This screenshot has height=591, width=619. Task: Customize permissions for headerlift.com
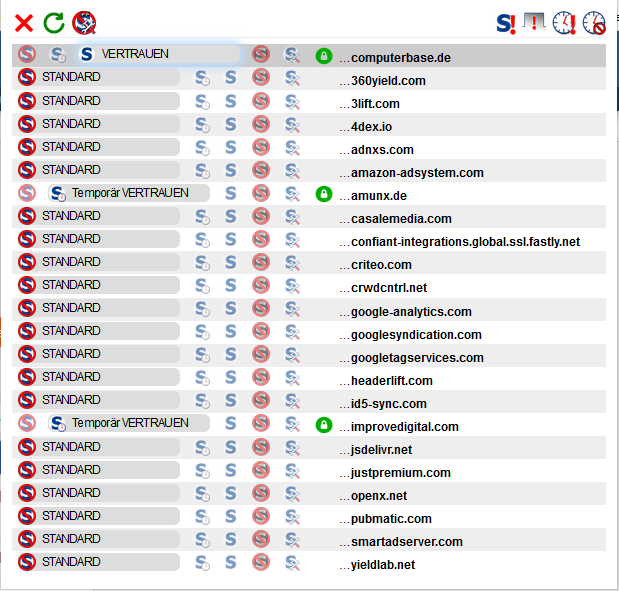pyautogui.click(x=293, y=378)
